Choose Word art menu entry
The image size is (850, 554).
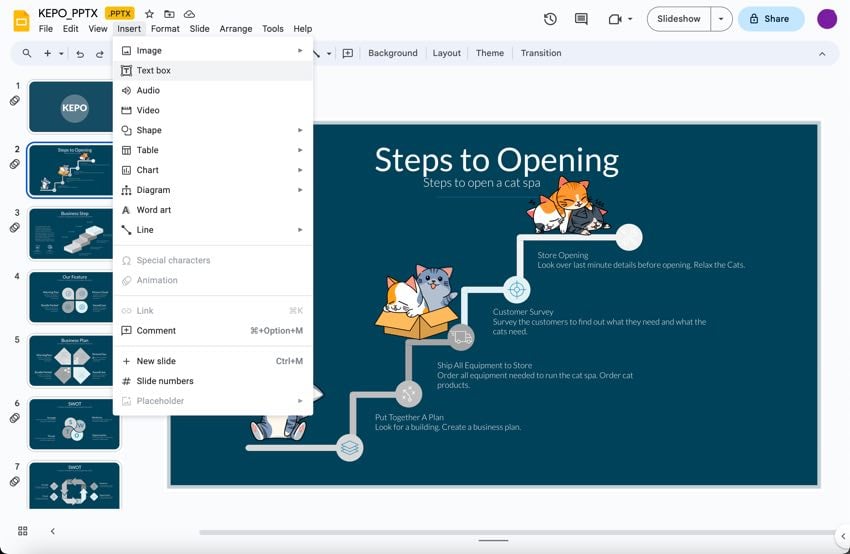pyautogui.click(x=154, y=210)
